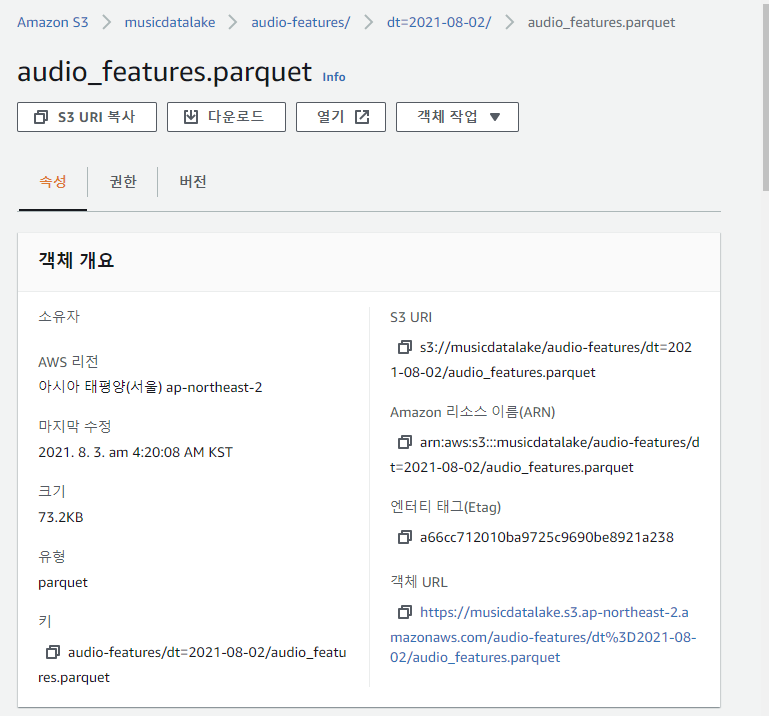The image size is (769, 716).
Task: Select the arn:aws:s3 ARN text
Action: point(545,455)
